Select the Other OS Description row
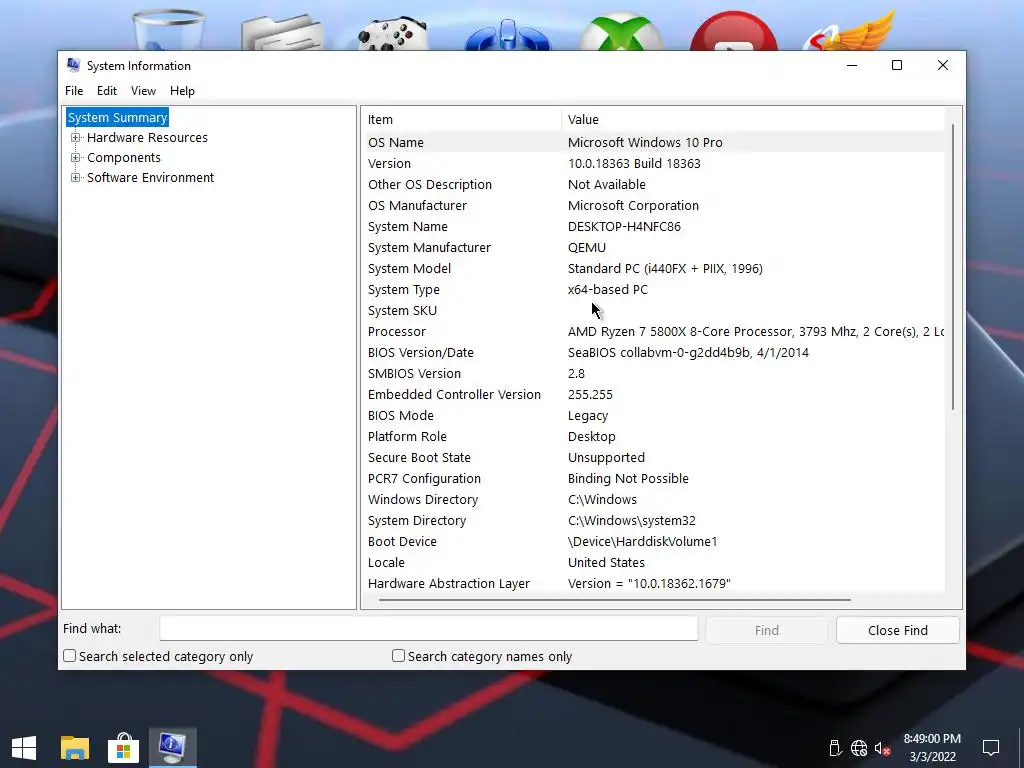Screen dimensions: 1024x768 coord(654,184)
